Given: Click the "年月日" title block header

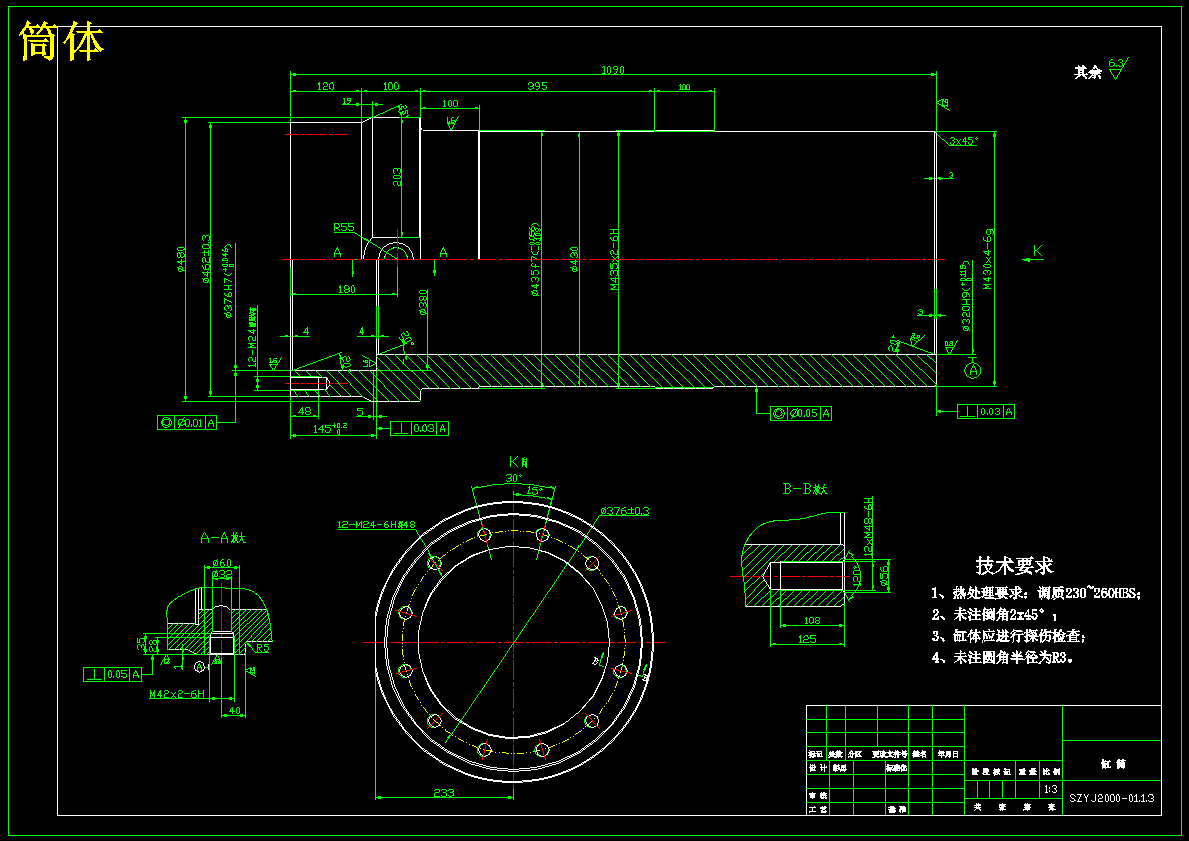Looking at the screenshot, I should [948, 755].
